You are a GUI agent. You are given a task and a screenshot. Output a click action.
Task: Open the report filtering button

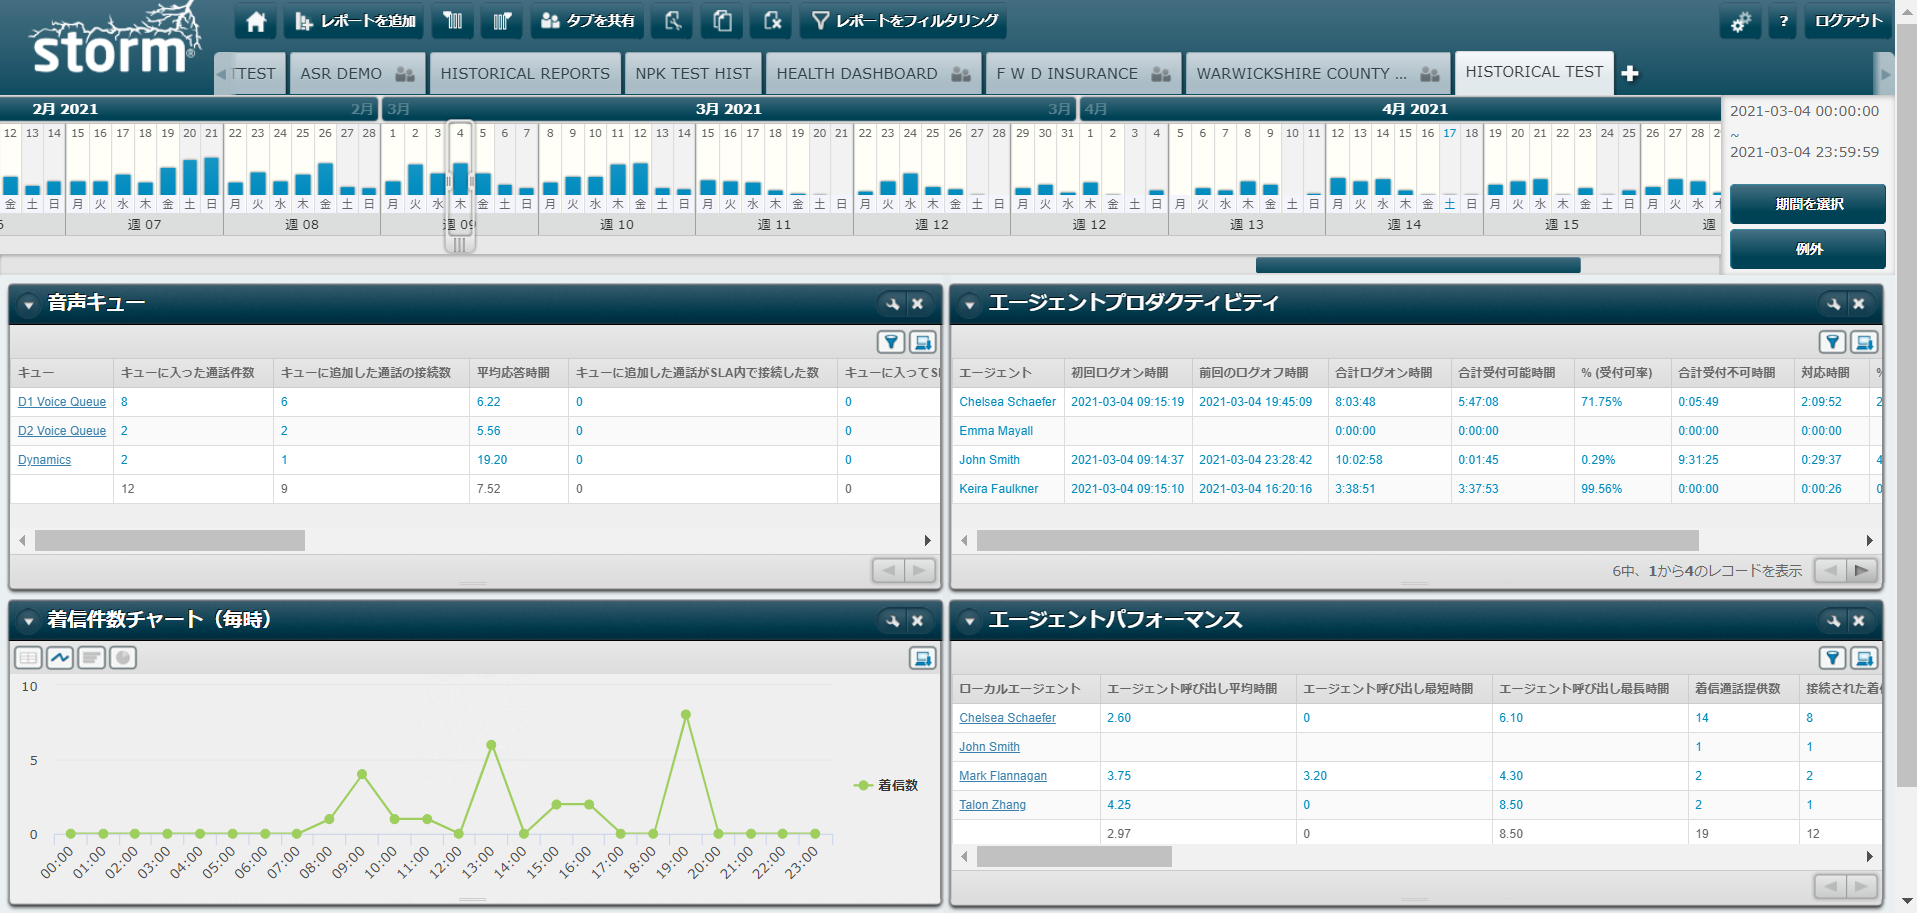pos(903,21)
